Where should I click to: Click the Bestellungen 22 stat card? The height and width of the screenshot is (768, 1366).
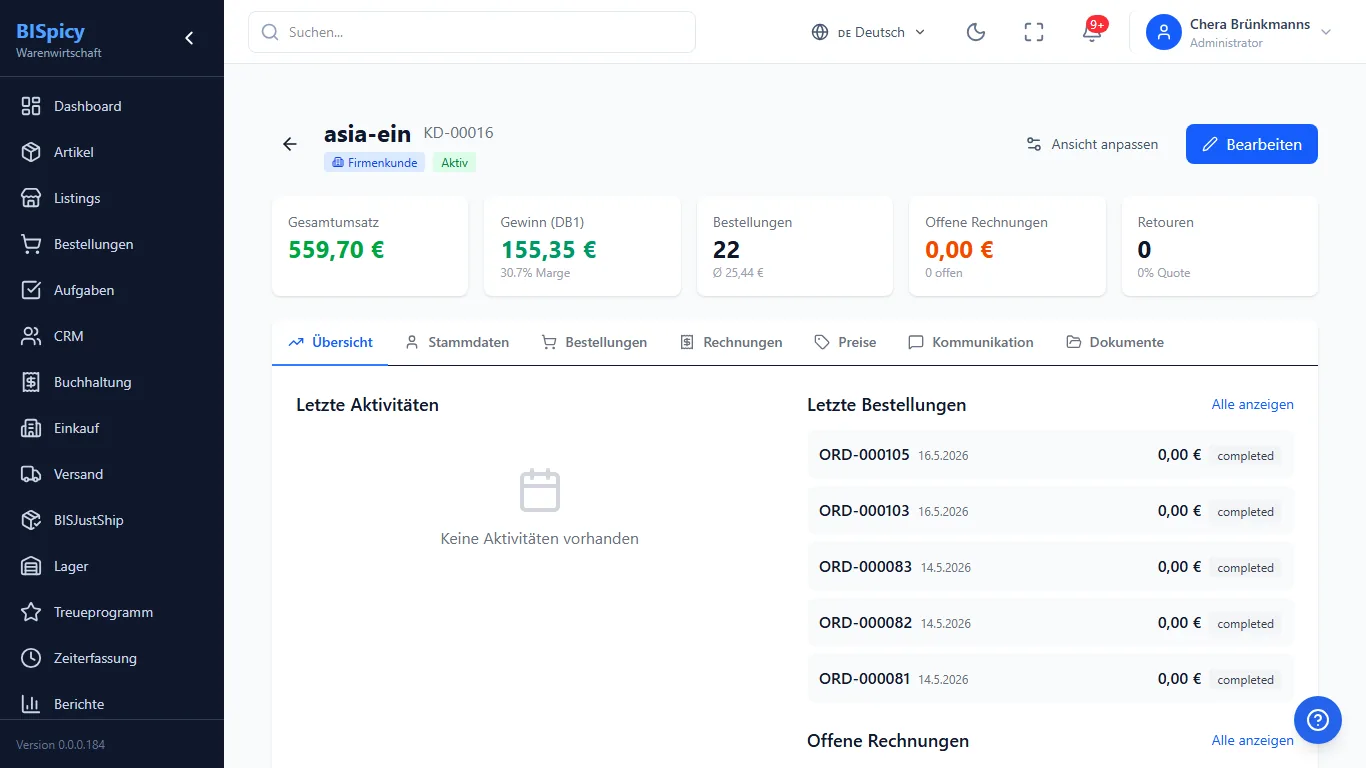click(795, 246)
